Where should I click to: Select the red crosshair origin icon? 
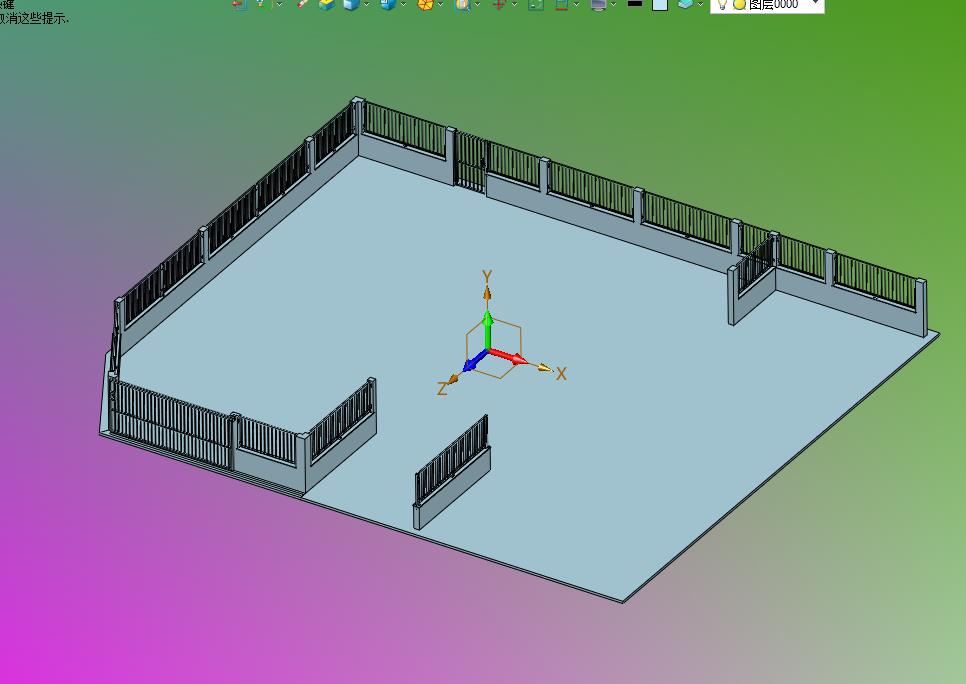pos(499,4)
